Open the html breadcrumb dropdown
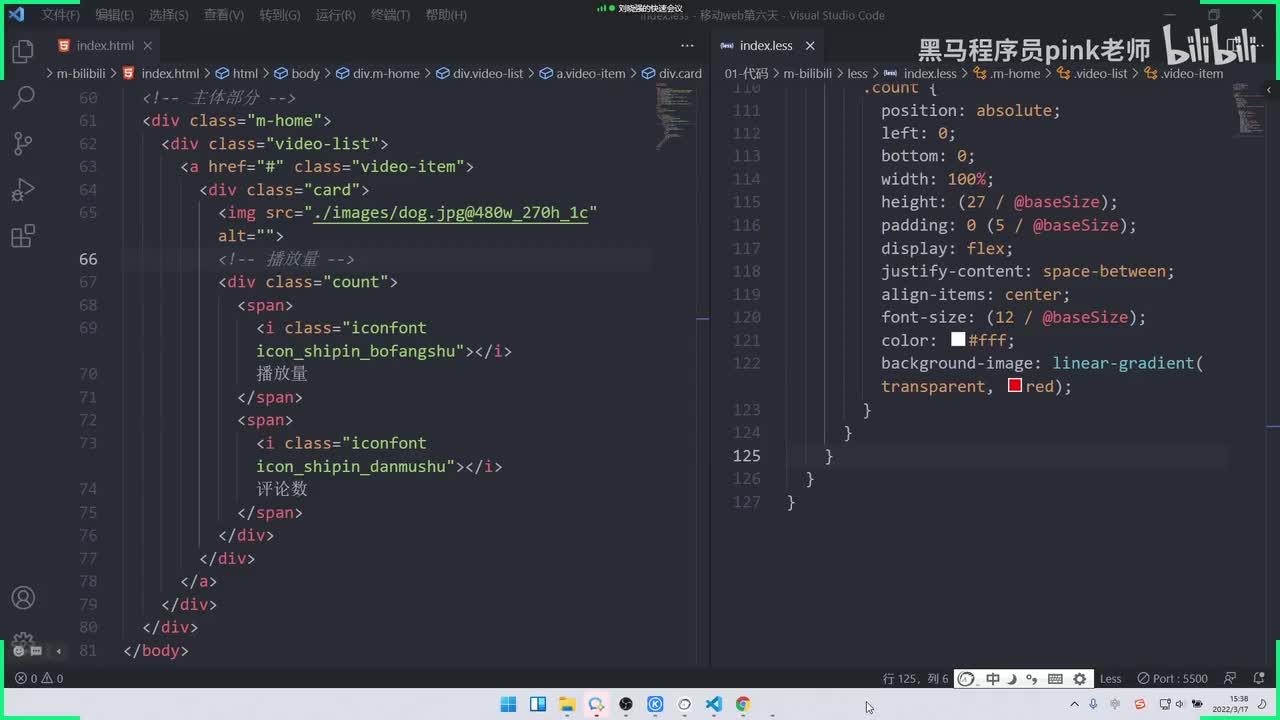1280x720 pixels. (x=236, y=73)
